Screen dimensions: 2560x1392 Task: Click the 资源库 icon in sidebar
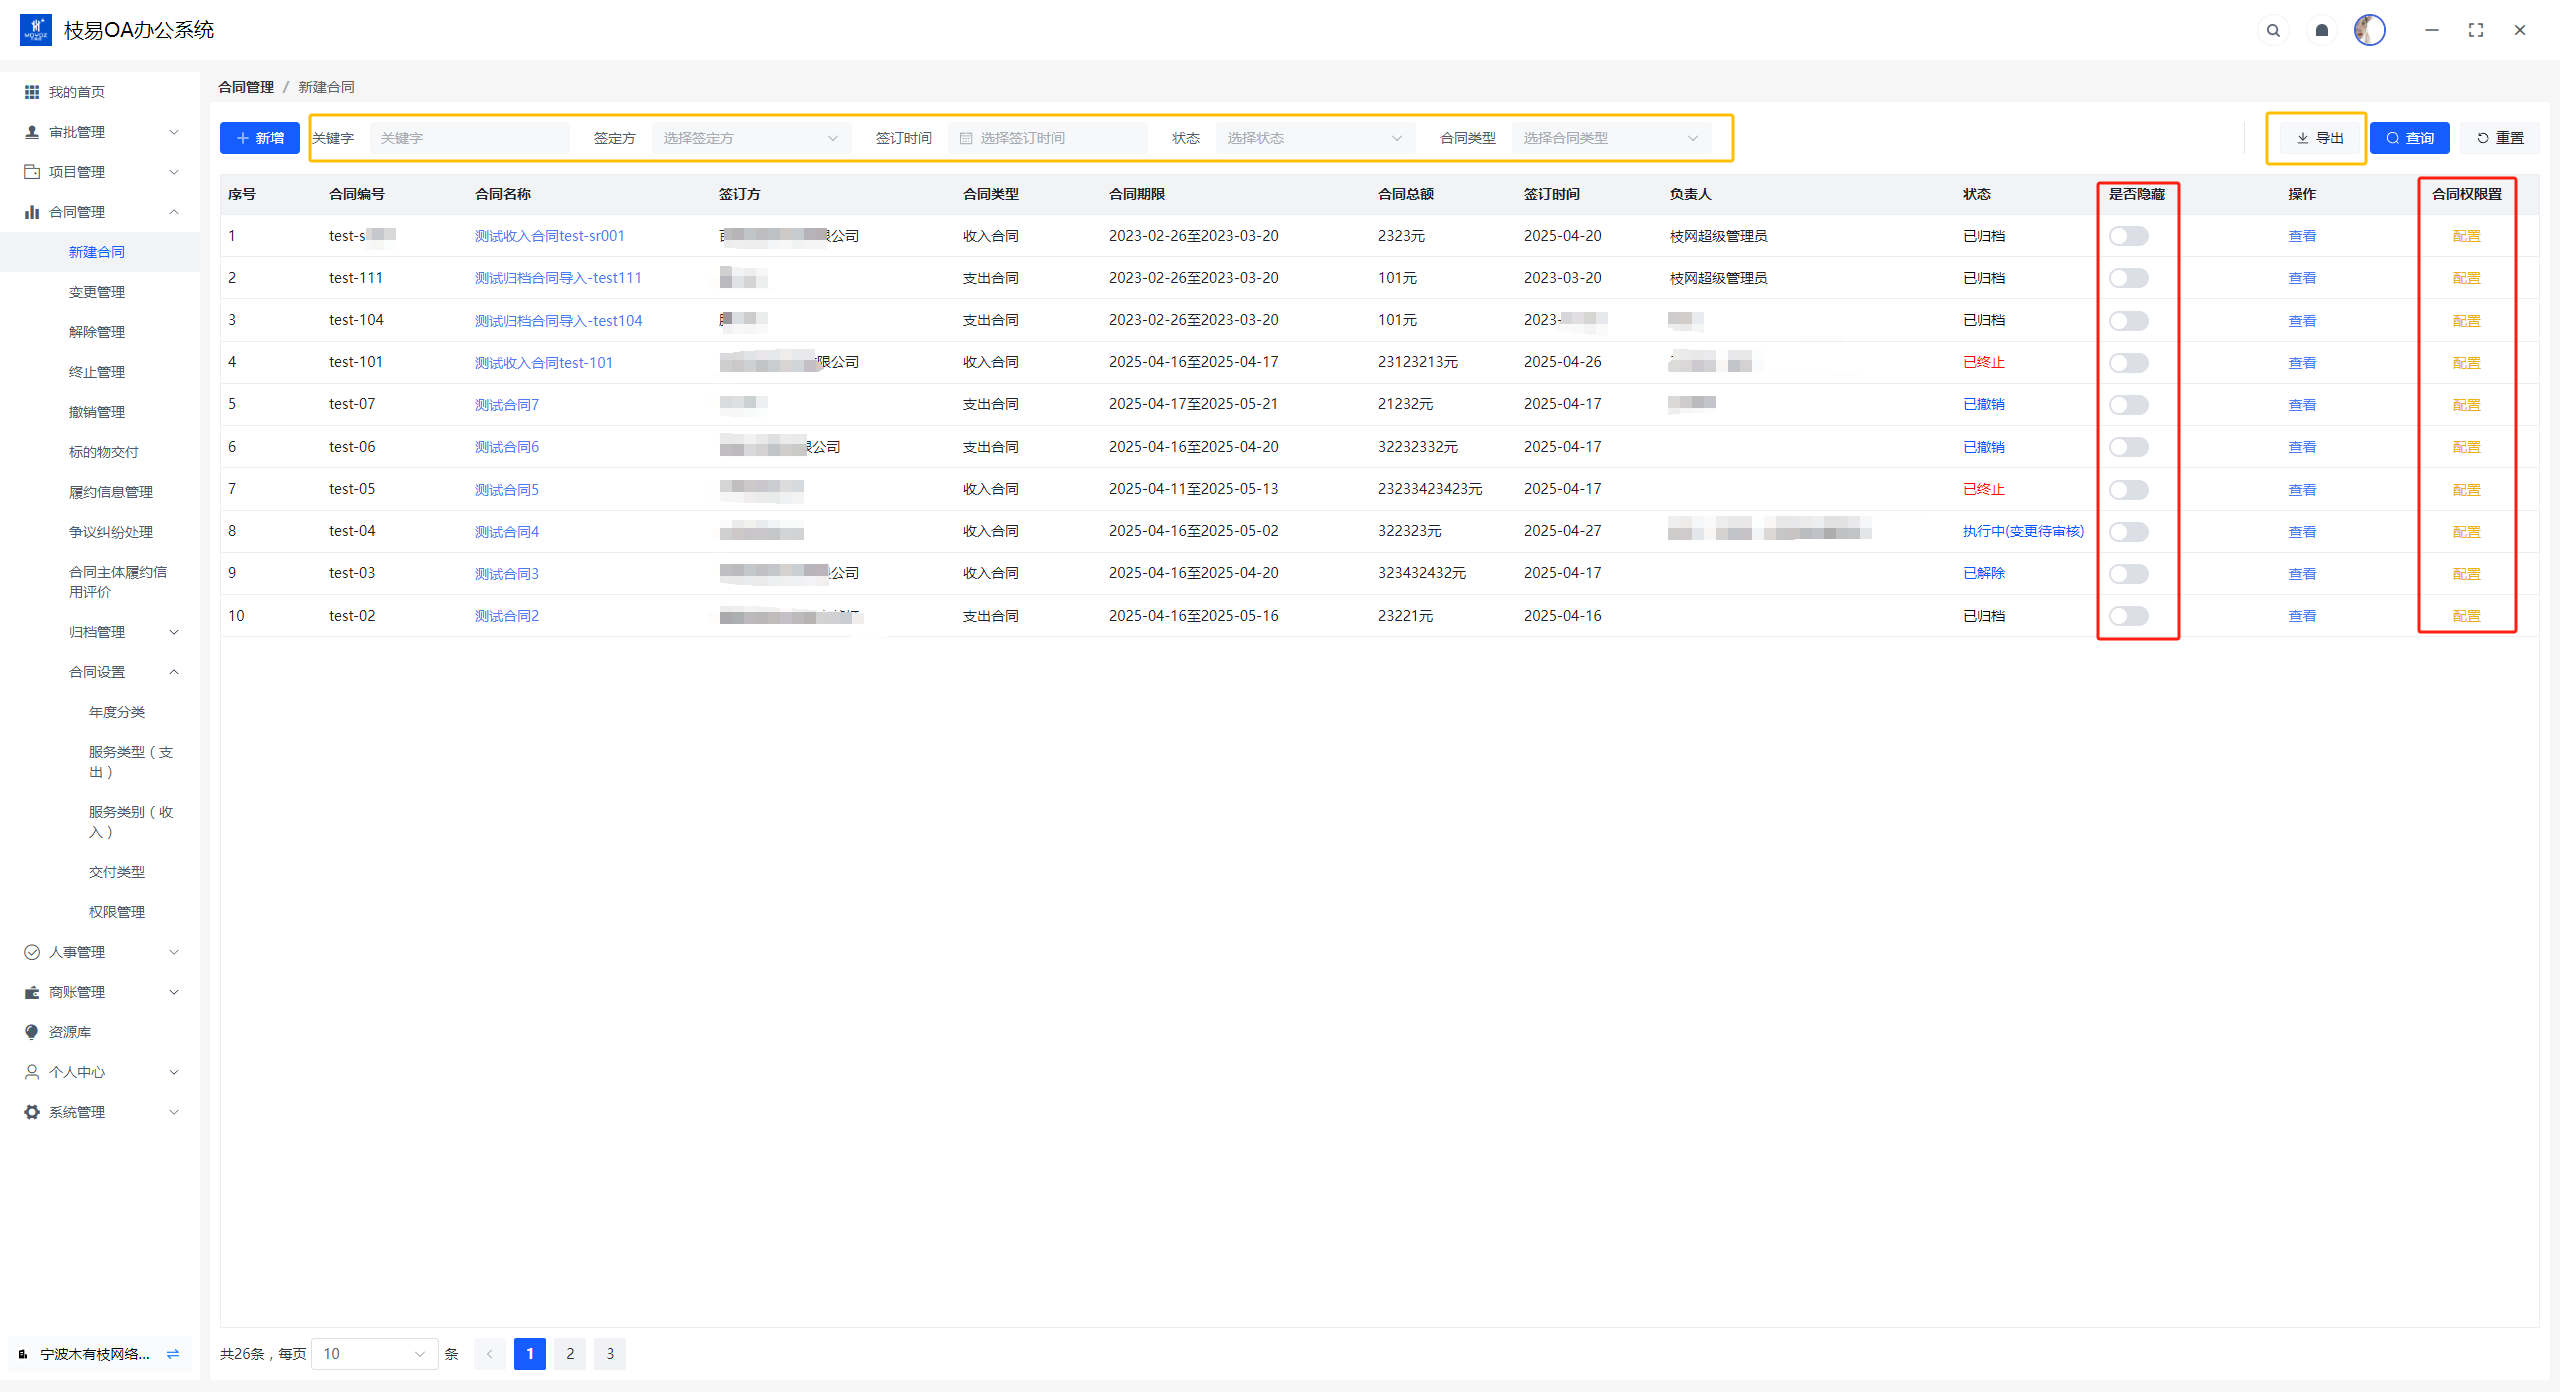pos(32,1032)
